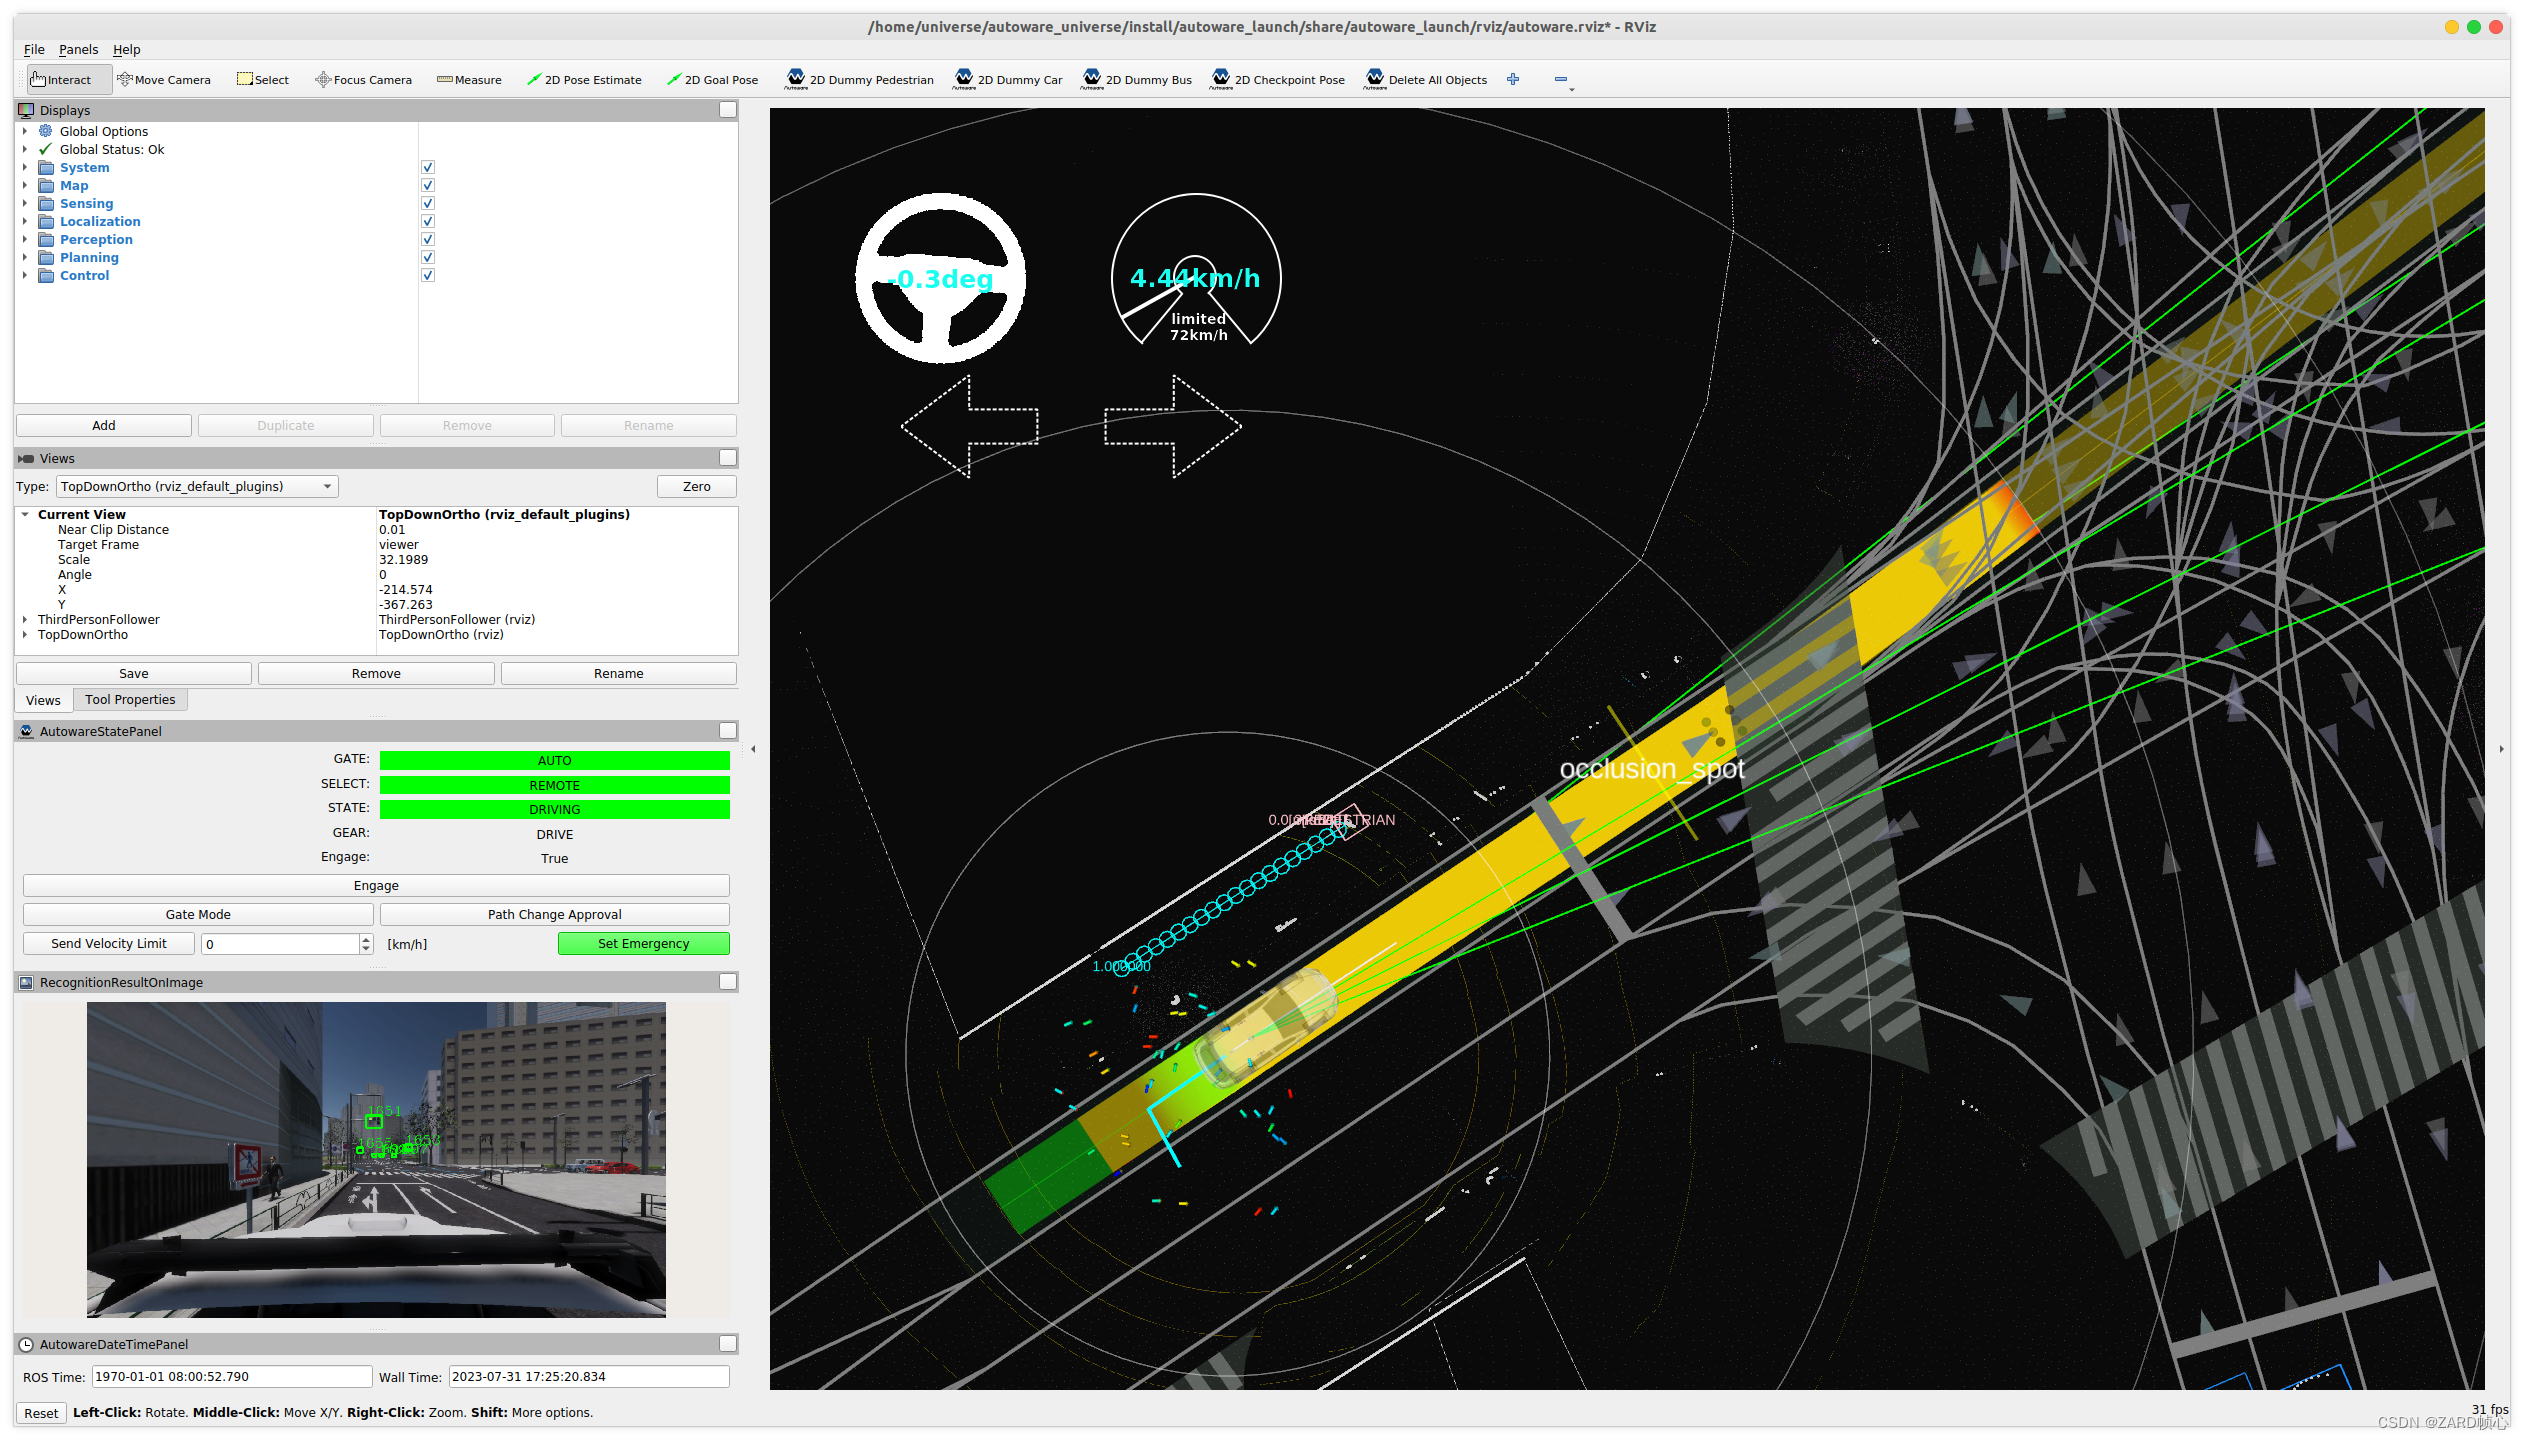Toggle visibility of Sensing display
This screenshot has width=2524, height=1440.
428,203
